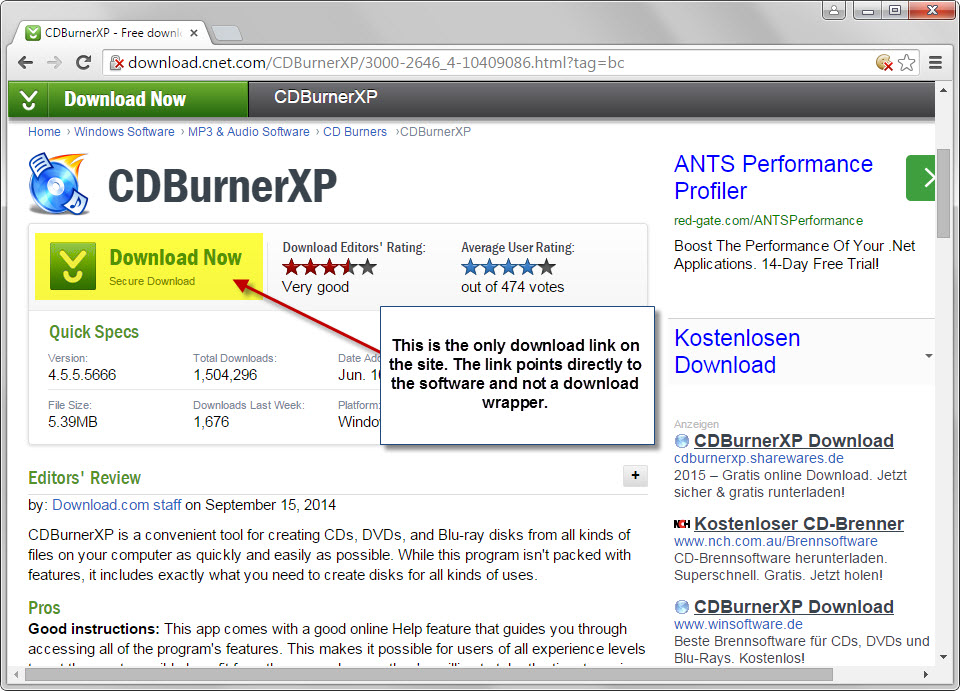Viewport: 960px width, 691px height.
Task: Open a new tab with the blank tab button
Action: [x=227, y=33]
